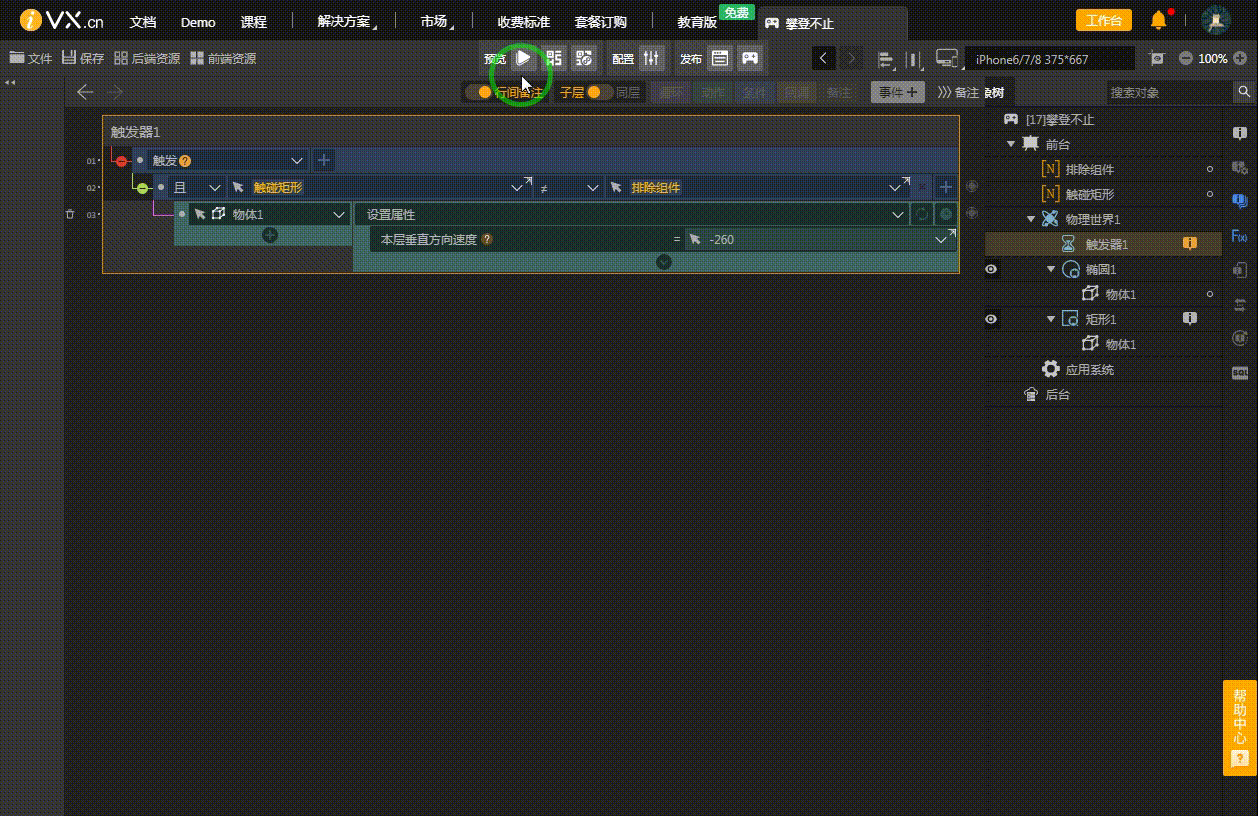Open the 市场 menu
The image size is (1258, 816).
(x=436, y=21)
